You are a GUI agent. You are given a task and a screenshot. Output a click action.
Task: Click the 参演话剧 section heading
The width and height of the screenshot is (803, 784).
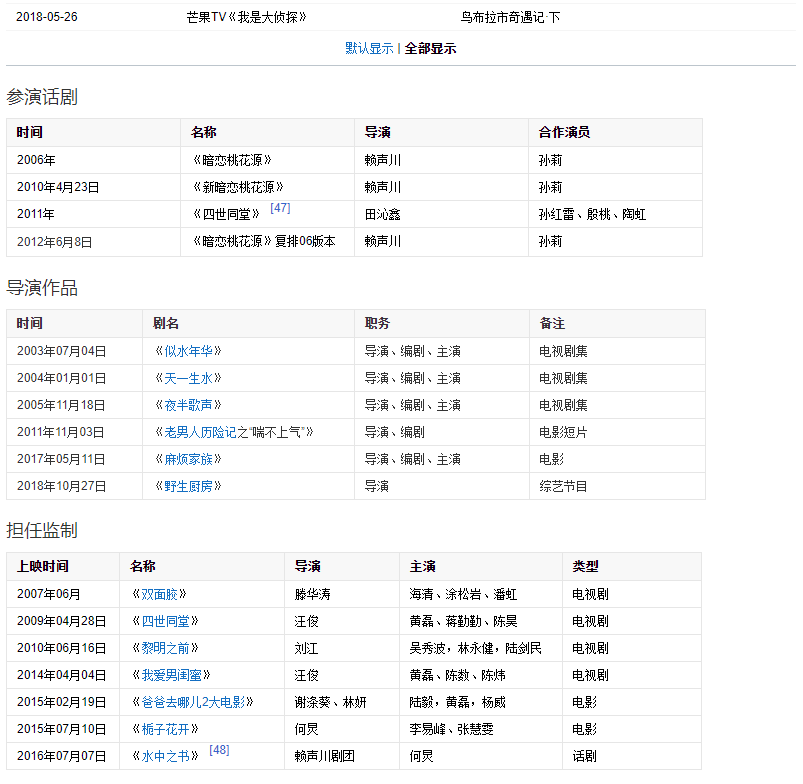[x=42, y=97]
